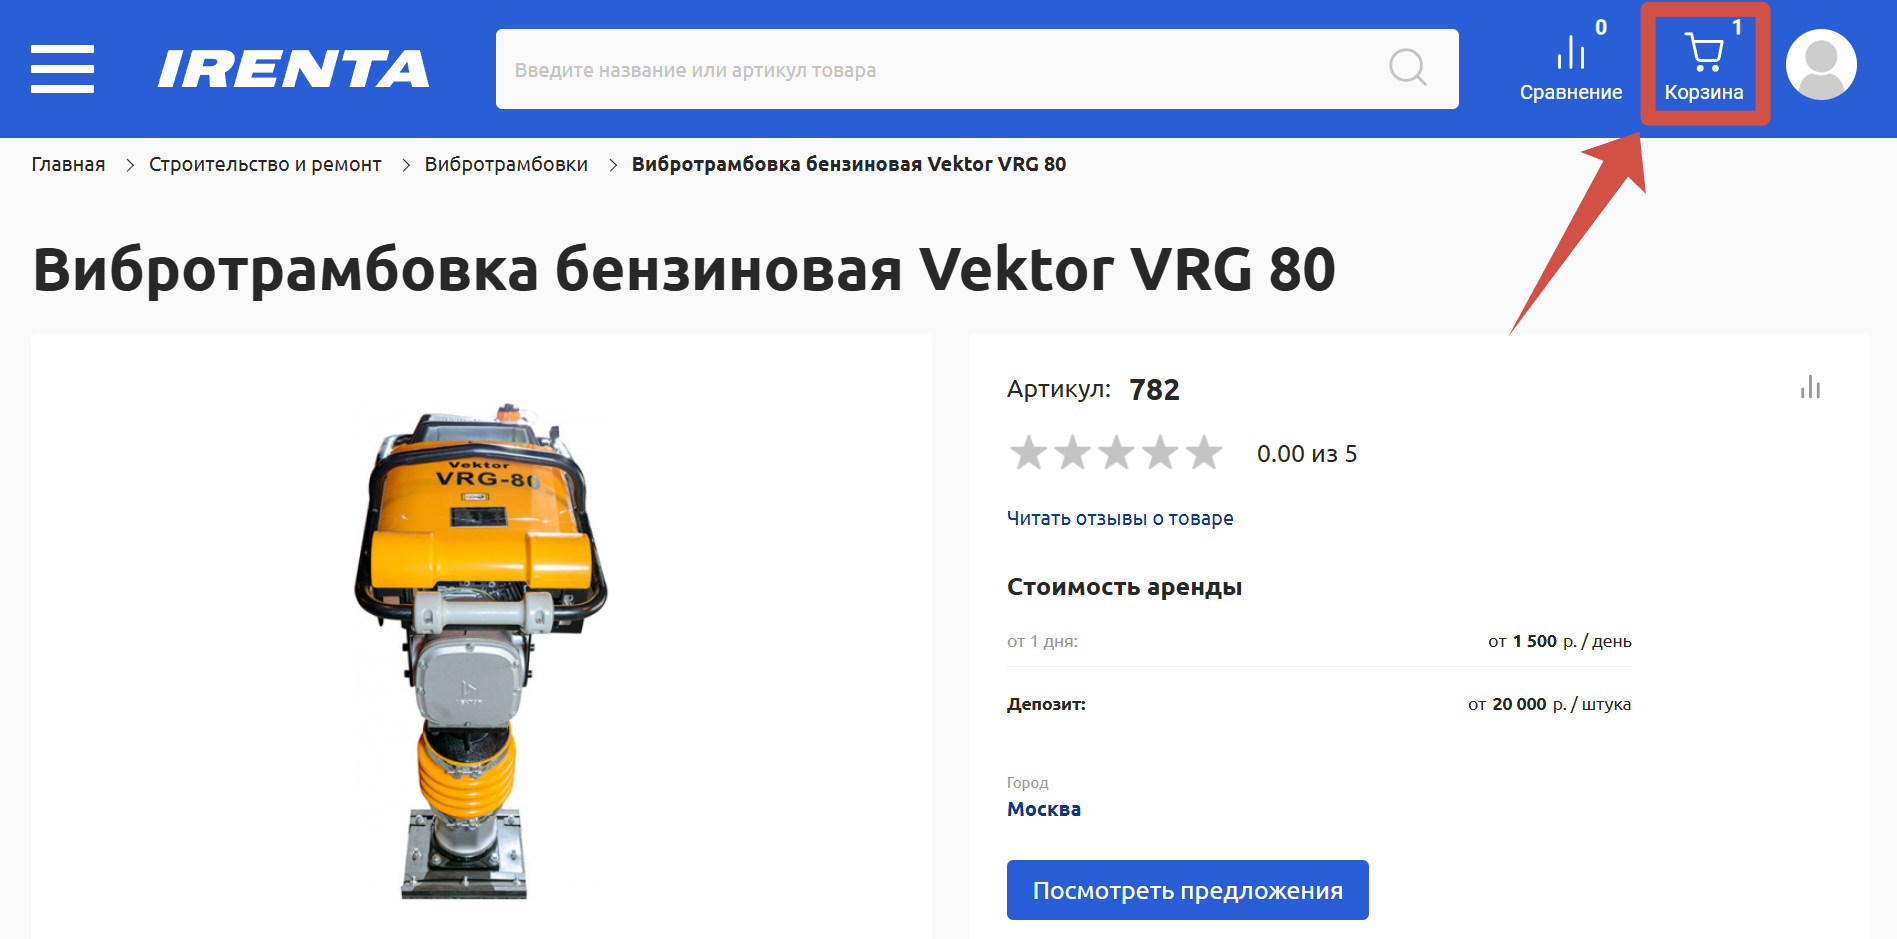Click the IRENTA logo
This screenshot has height=939, width=1897.
[294, 69]
